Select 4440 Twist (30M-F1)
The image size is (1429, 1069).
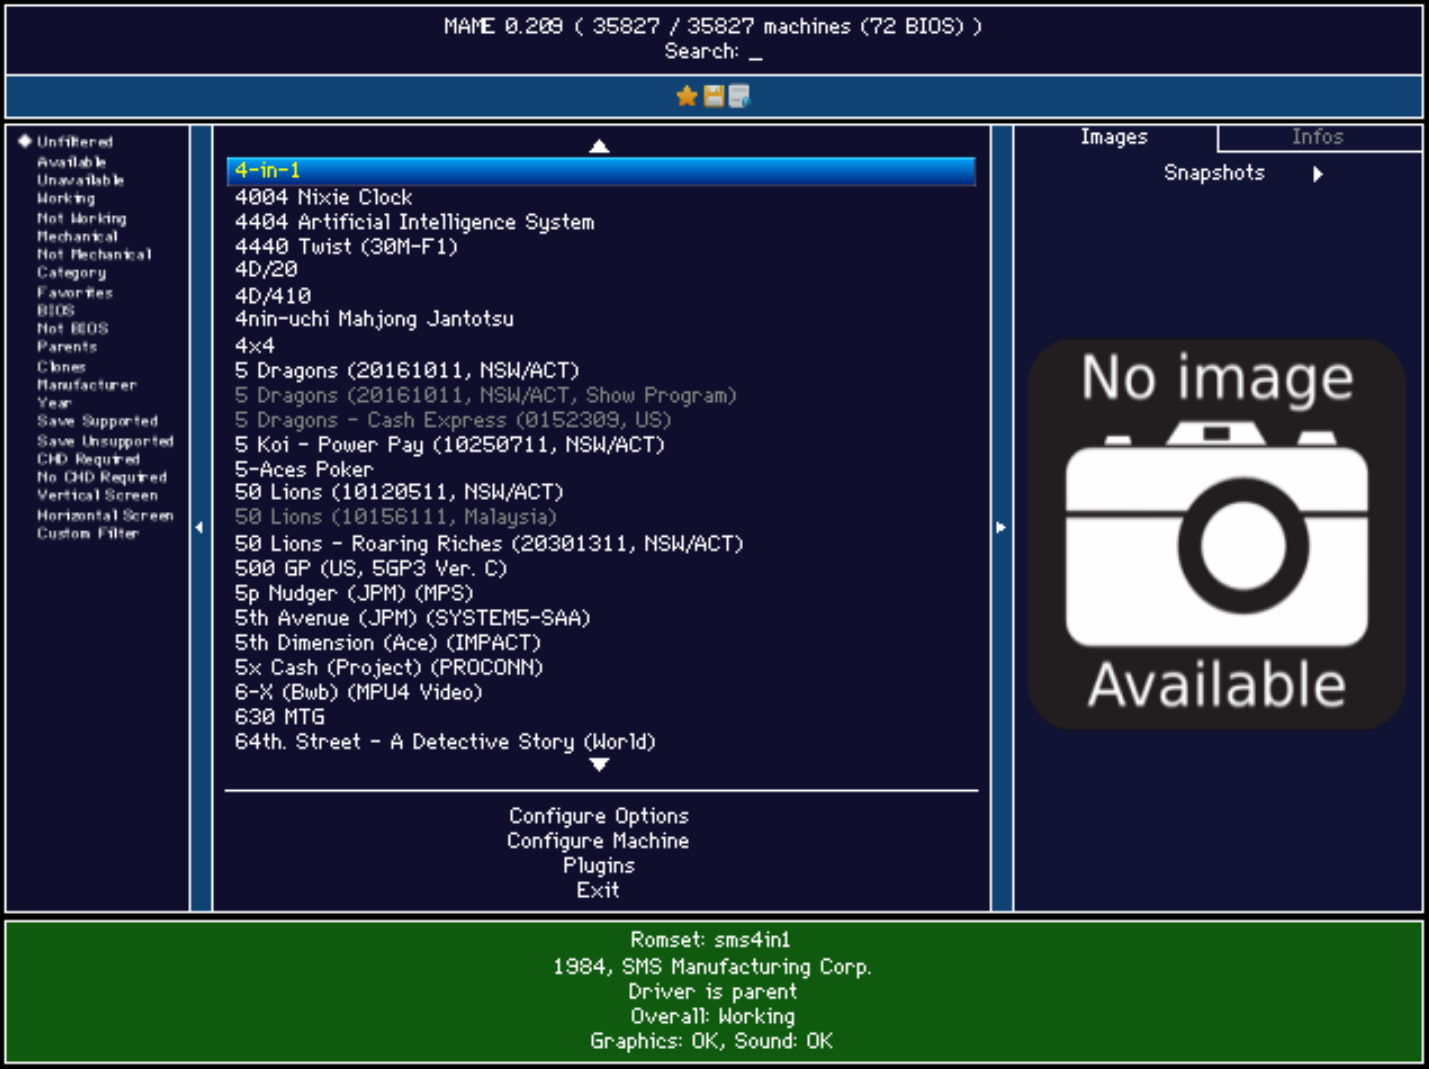click(x=345, y=246)
